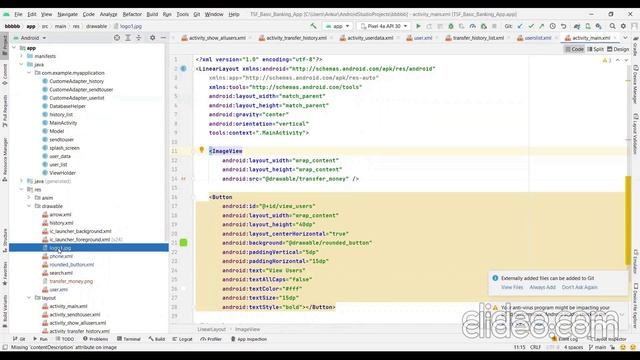The image size is (640, 360).
Task: Click the Make Project hammer icon
Action: click(313, 26)
